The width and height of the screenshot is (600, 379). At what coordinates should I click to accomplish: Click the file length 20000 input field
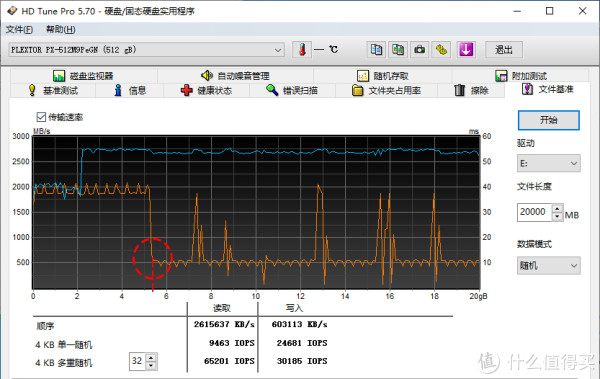(x=534, y=212)
